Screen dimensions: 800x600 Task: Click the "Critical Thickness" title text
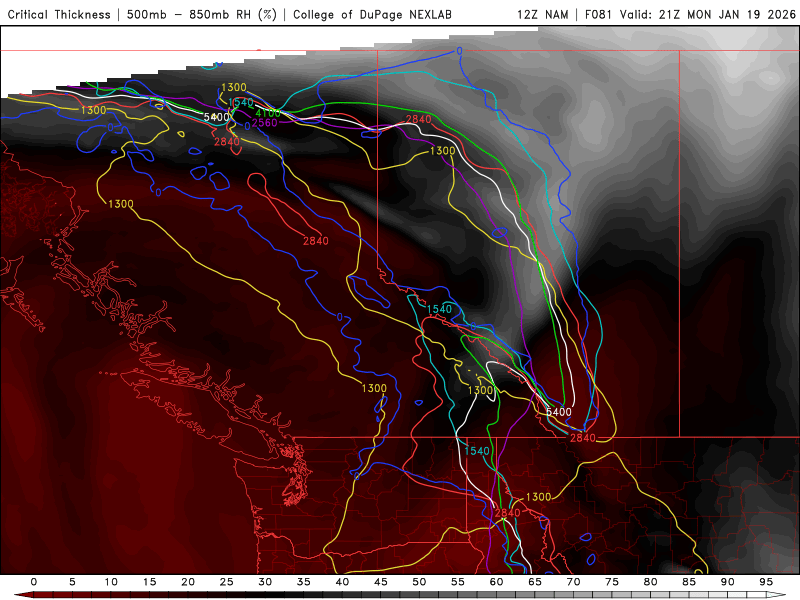(x=59, y=14)
